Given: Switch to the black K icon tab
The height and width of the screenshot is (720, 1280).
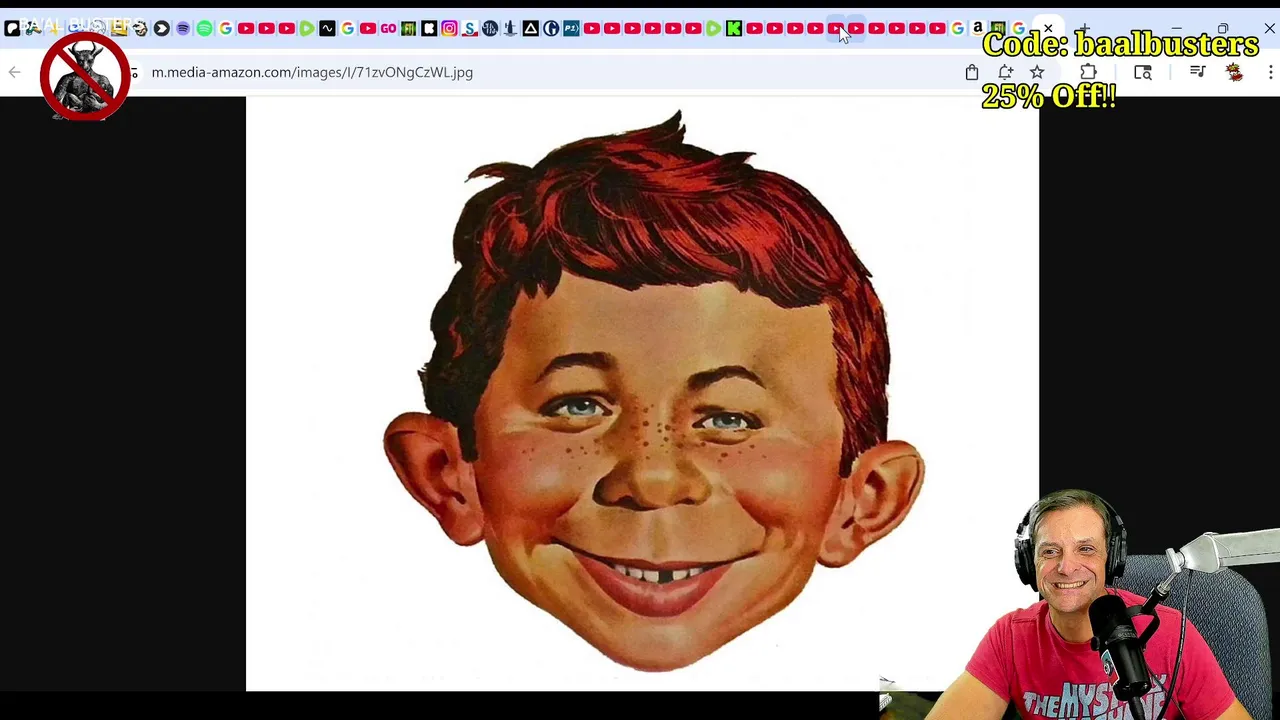Looking at the screenshot, I should click(x=429, y=28).
